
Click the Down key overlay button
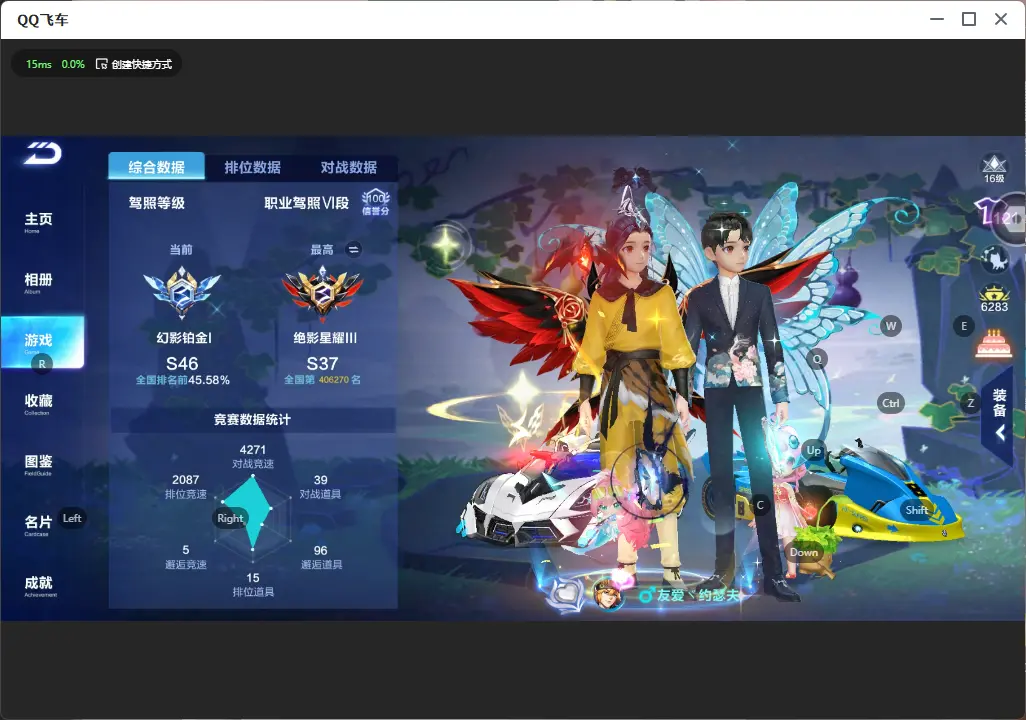804,552
